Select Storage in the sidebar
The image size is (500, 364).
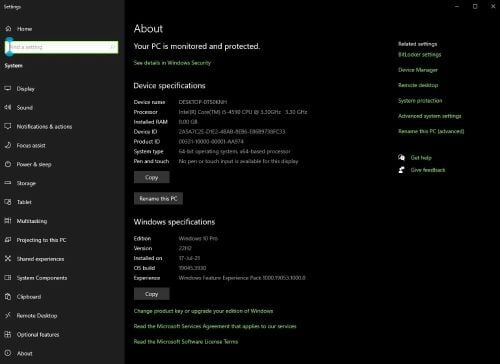[26, 183]
